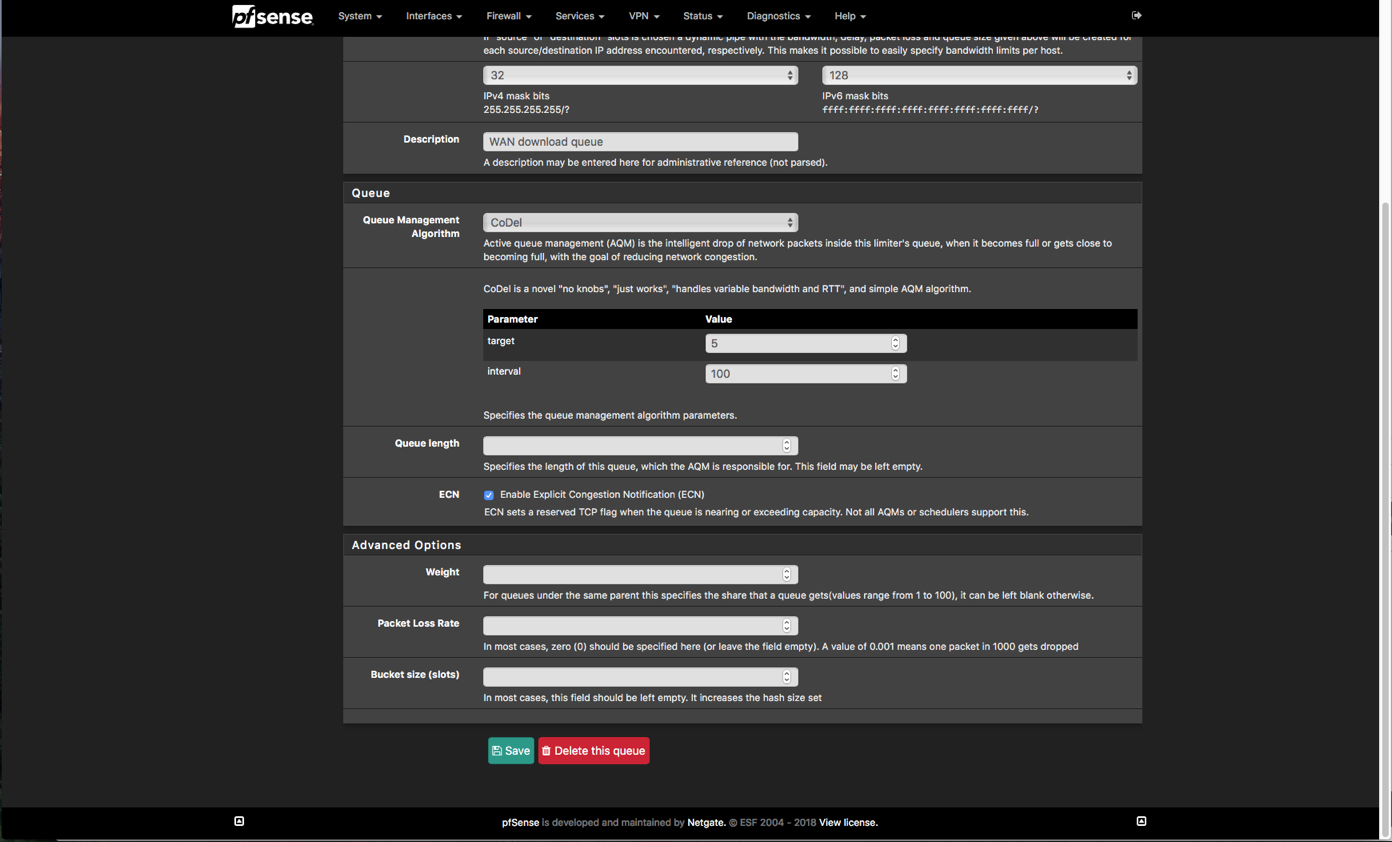Image resolution: width=1392 pixels, height=842 pixels.
Task: Open the Interfaces menu
Action: (433, 16)
